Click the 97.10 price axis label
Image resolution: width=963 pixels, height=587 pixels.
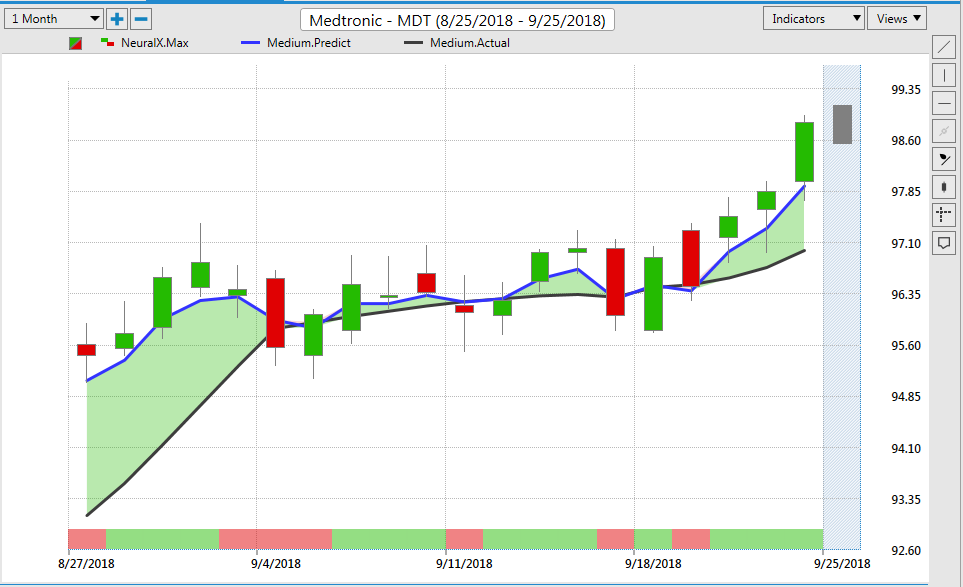906,244
